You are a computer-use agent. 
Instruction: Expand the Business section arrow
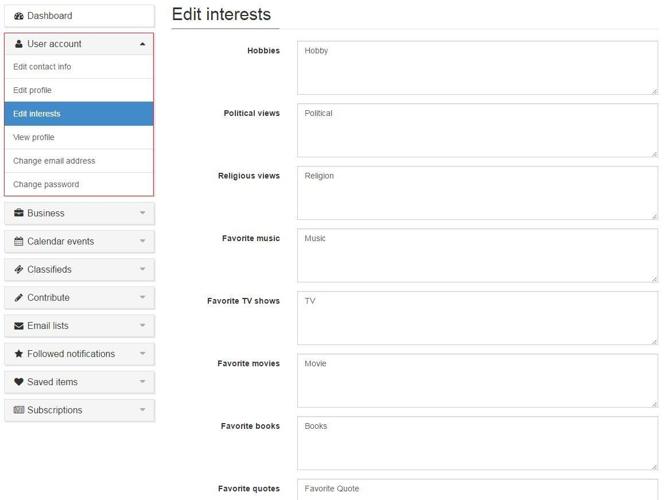pos(142,213)
